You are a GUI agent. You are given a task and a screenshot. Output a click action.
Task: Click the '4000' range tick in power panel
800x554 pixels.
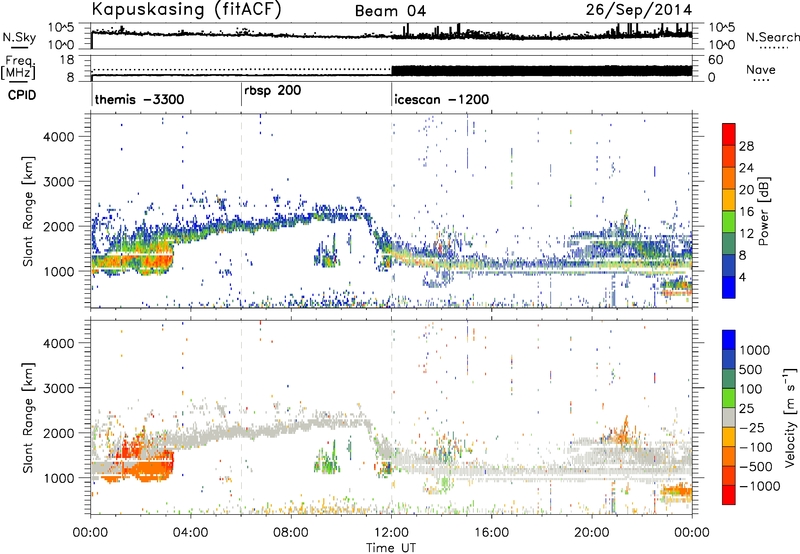(59, 137)
